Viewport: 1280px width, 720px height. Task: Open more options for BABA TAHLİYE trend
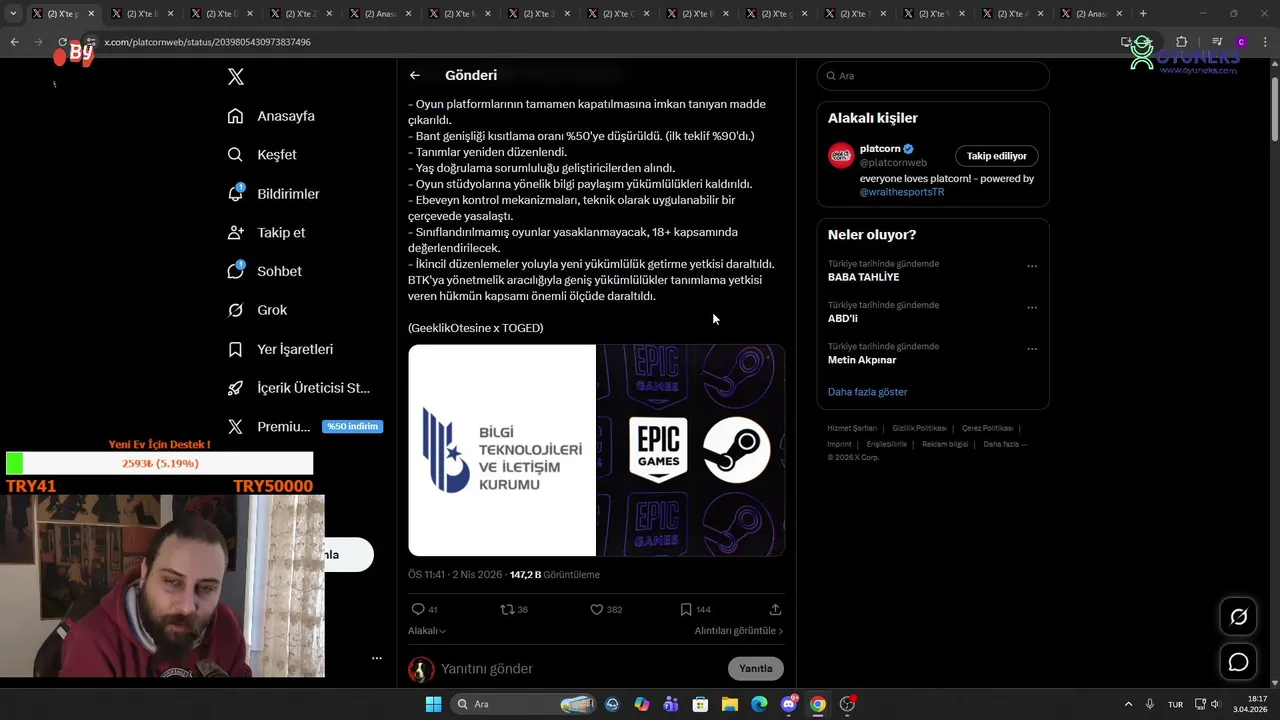click(x=1032, y=266)
